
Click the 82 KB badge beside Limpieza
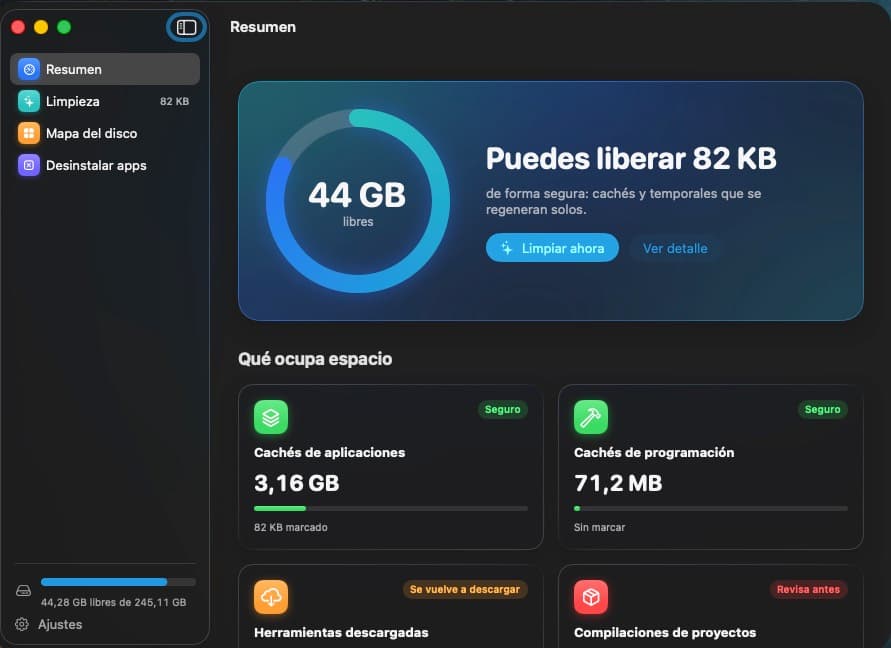point(174,101)
